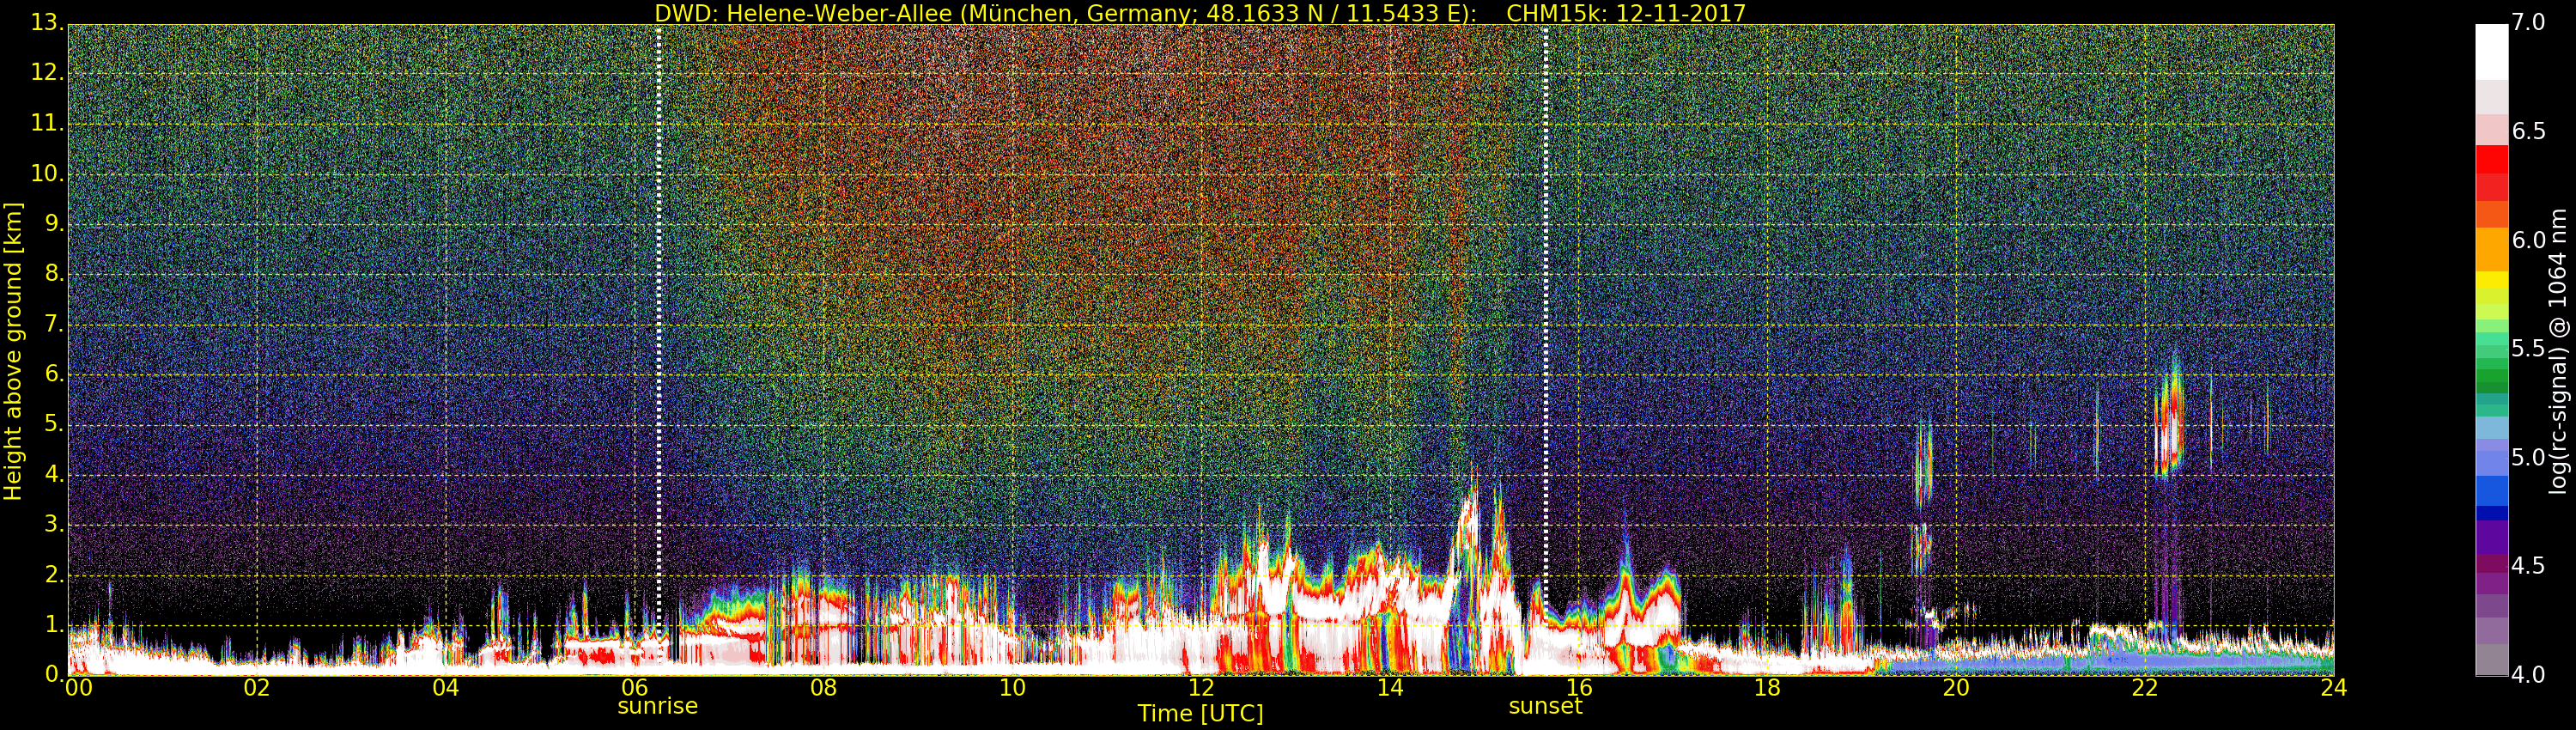Click the 16 hour tick on the time axis

[x=1579, y=687]
